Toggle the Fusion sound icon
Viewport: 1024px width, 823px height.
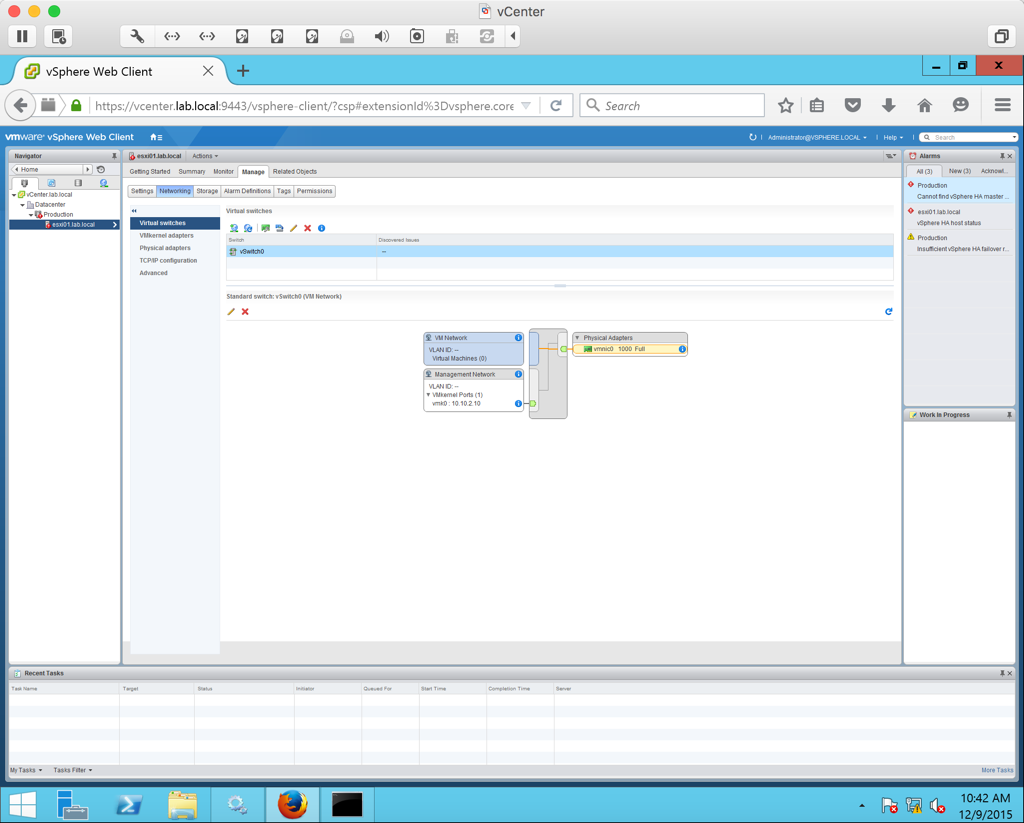coord(382,36)
